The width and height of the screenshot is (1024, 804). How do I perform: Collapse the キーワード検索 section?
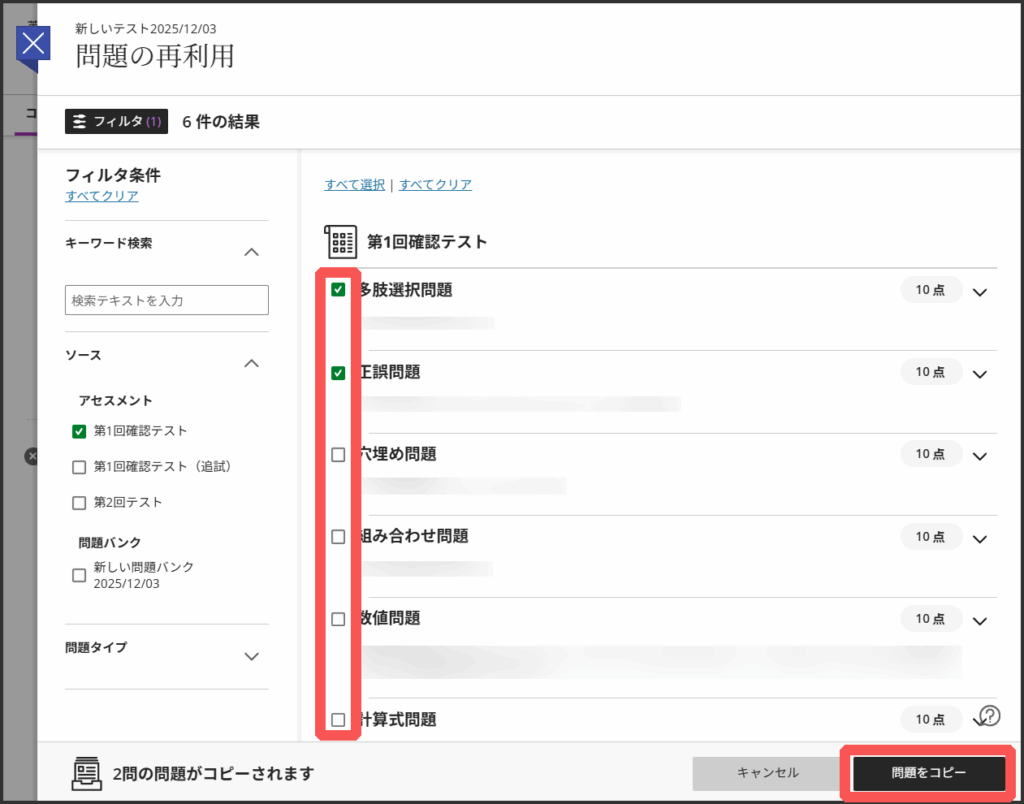(x=252, y=252)
